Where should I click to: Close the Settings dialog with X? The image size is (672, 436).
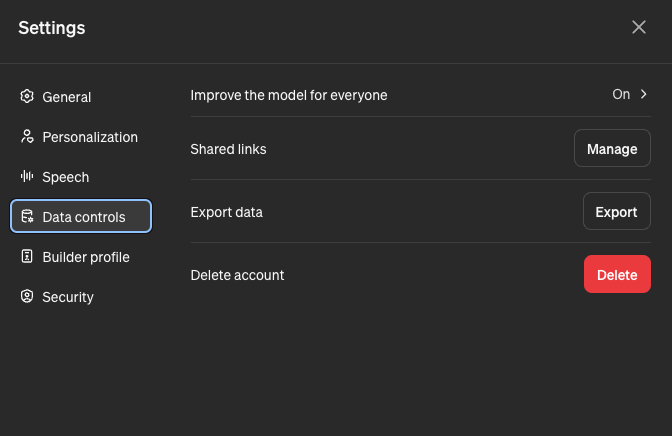pos(639,27)
